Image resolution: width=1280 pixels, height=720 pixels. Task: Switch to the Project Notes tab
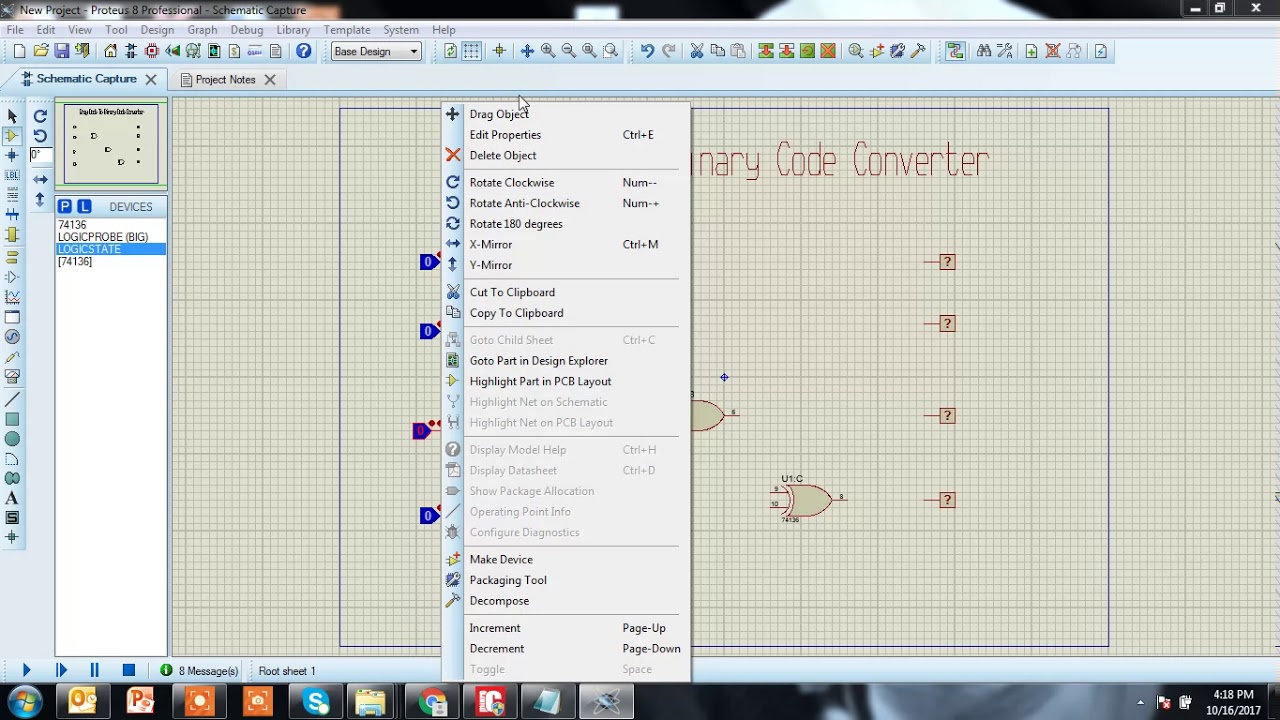point(226,80)
